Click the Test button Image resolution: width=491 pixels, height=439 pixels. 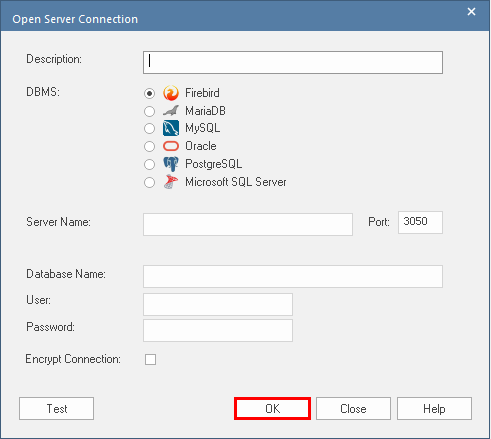56,408
